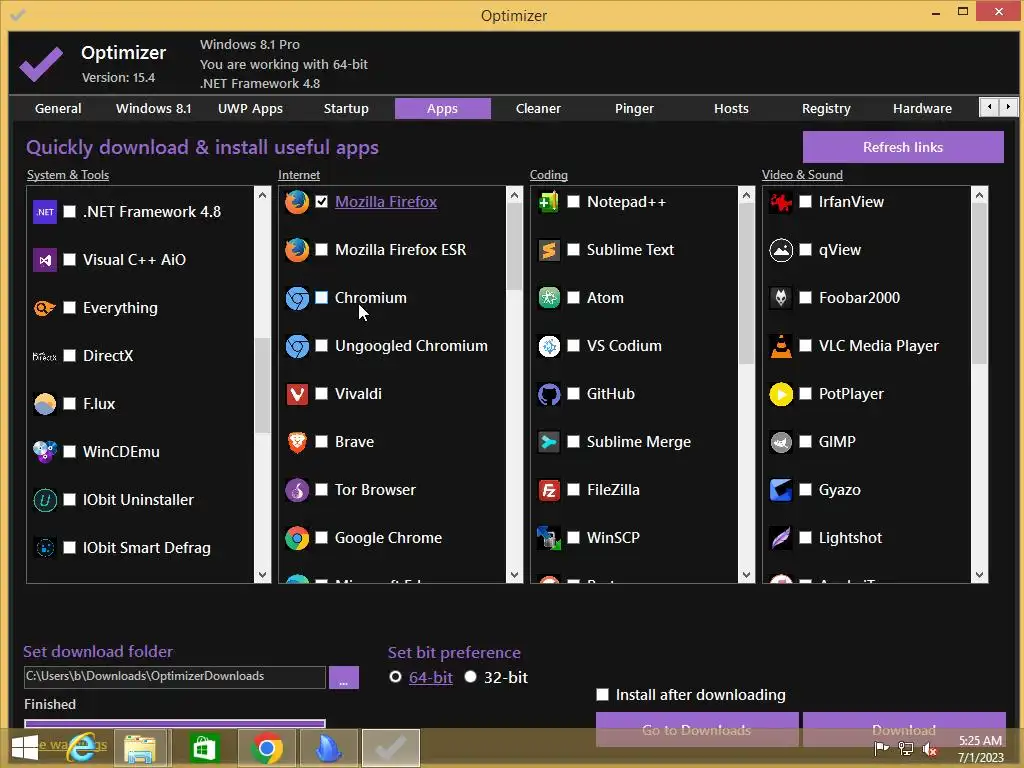Open File Explorer from the taskbar

click(140, 748)
